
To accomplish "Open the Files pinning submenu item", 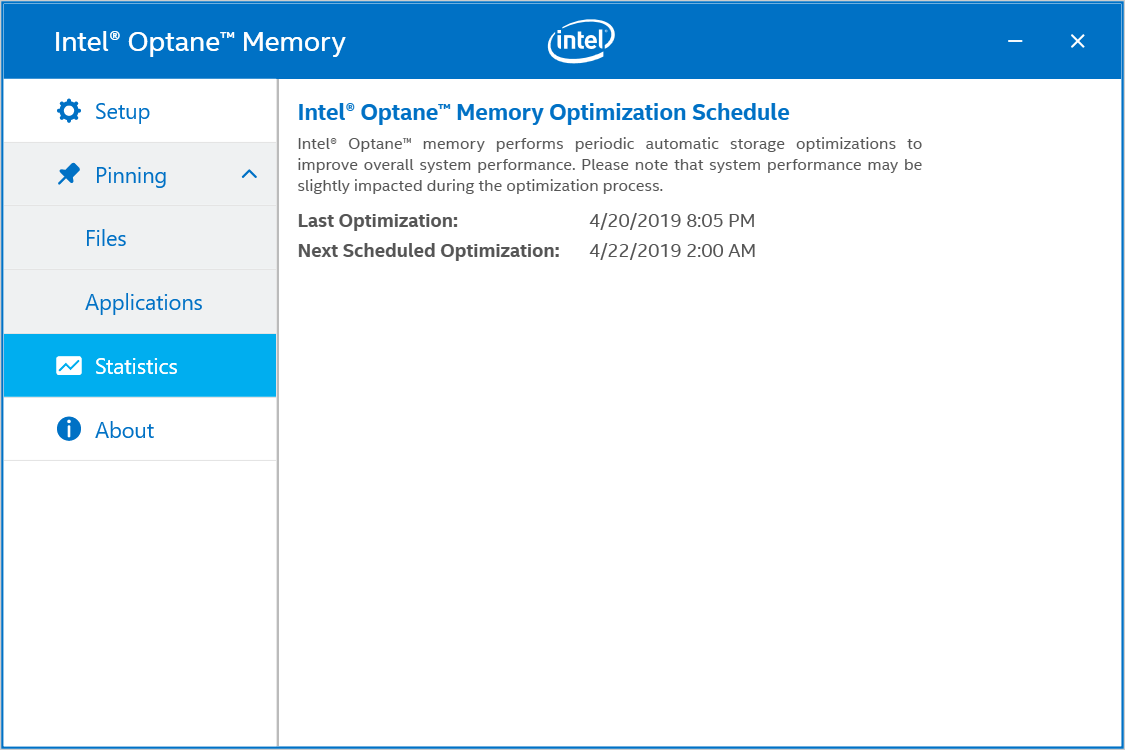I will tap(105, 238).
